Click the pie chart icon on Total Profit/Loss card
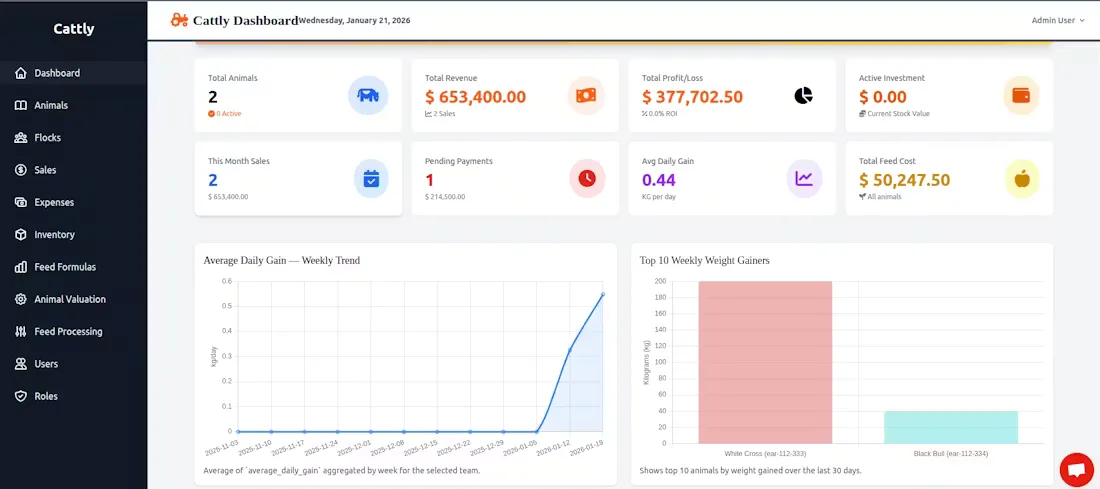The height and width of the screenshot is (489, 1100). [803, 95]
